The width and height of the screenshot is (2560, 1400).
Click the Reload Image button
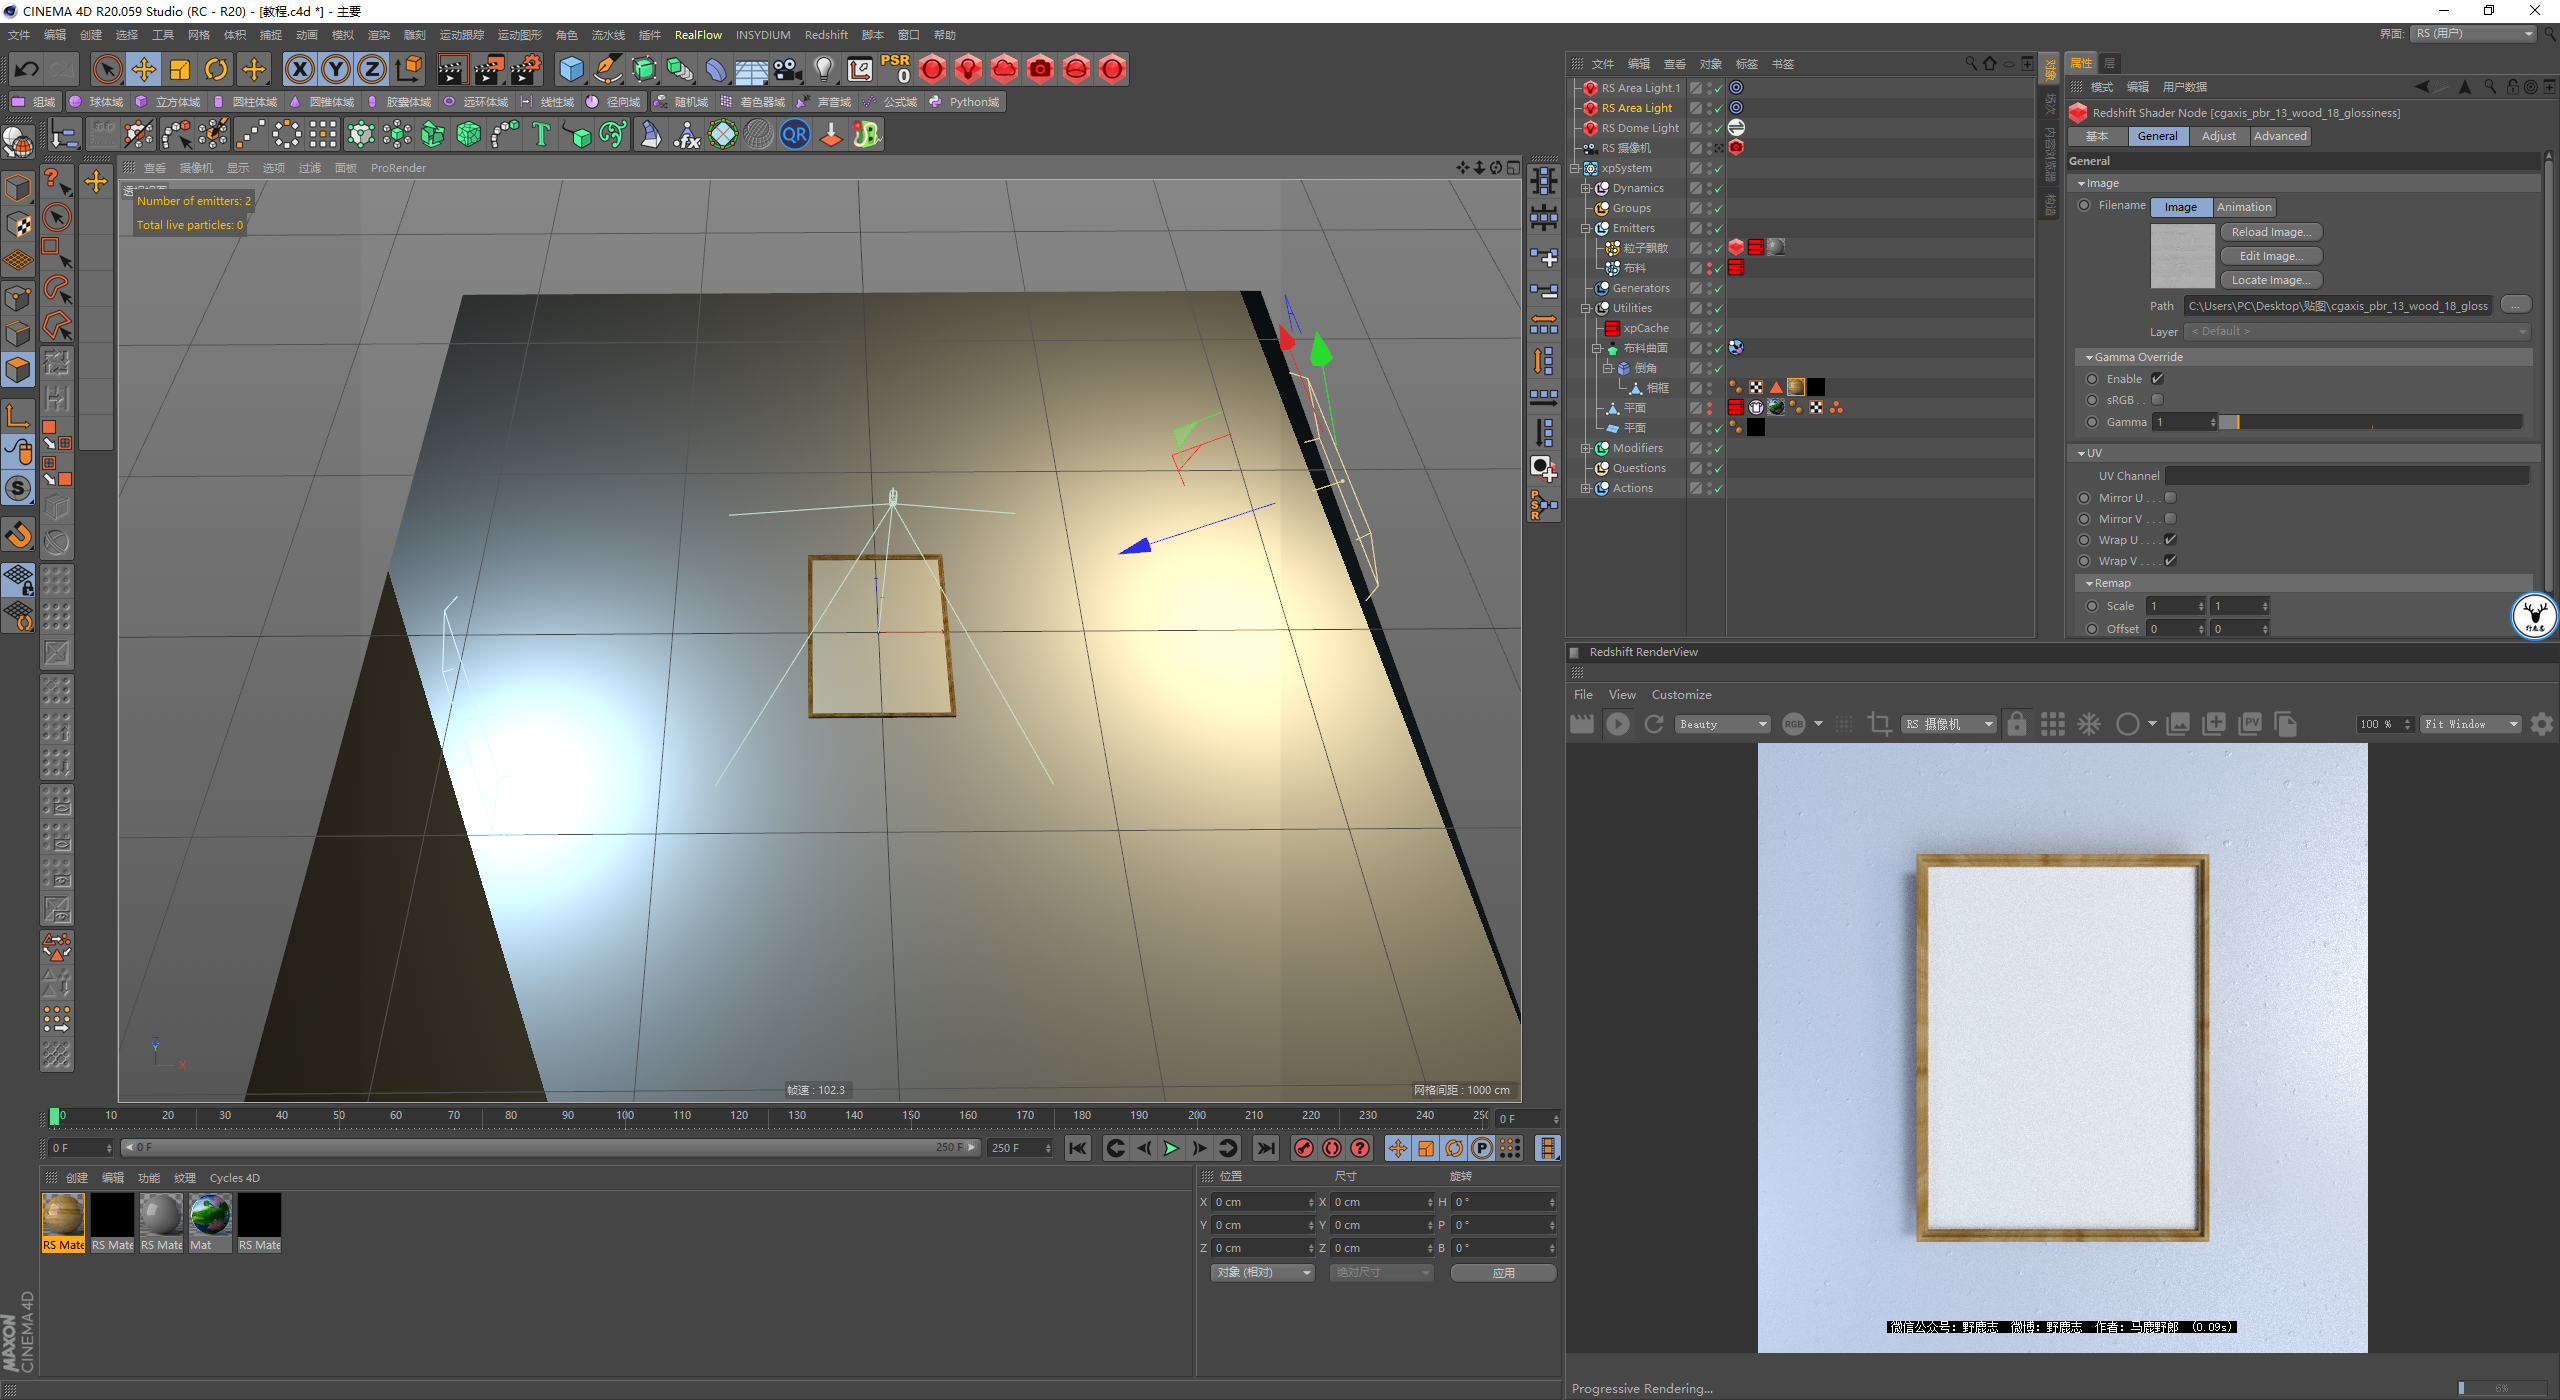(x=2270, y=232)
